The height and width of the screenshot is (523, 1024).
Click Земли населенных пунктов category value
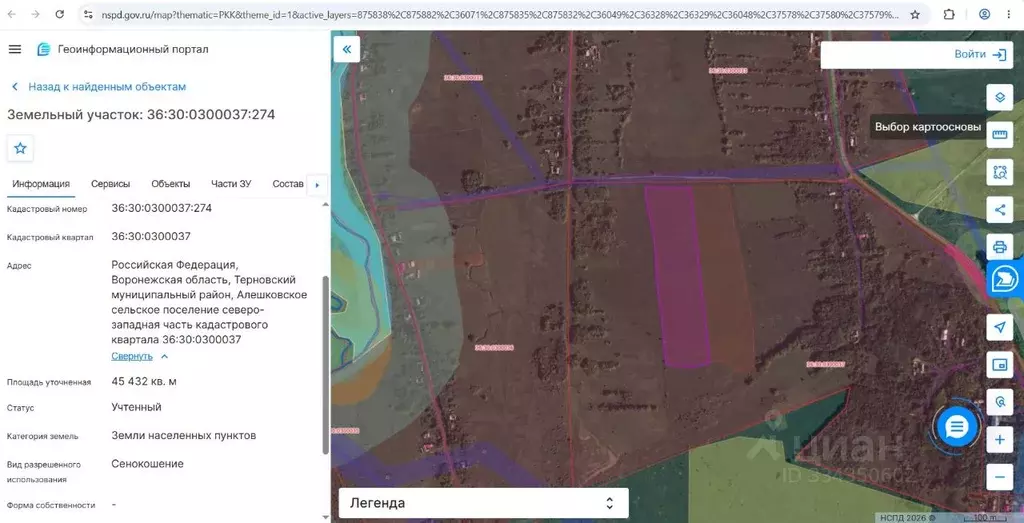pos(184,436)
